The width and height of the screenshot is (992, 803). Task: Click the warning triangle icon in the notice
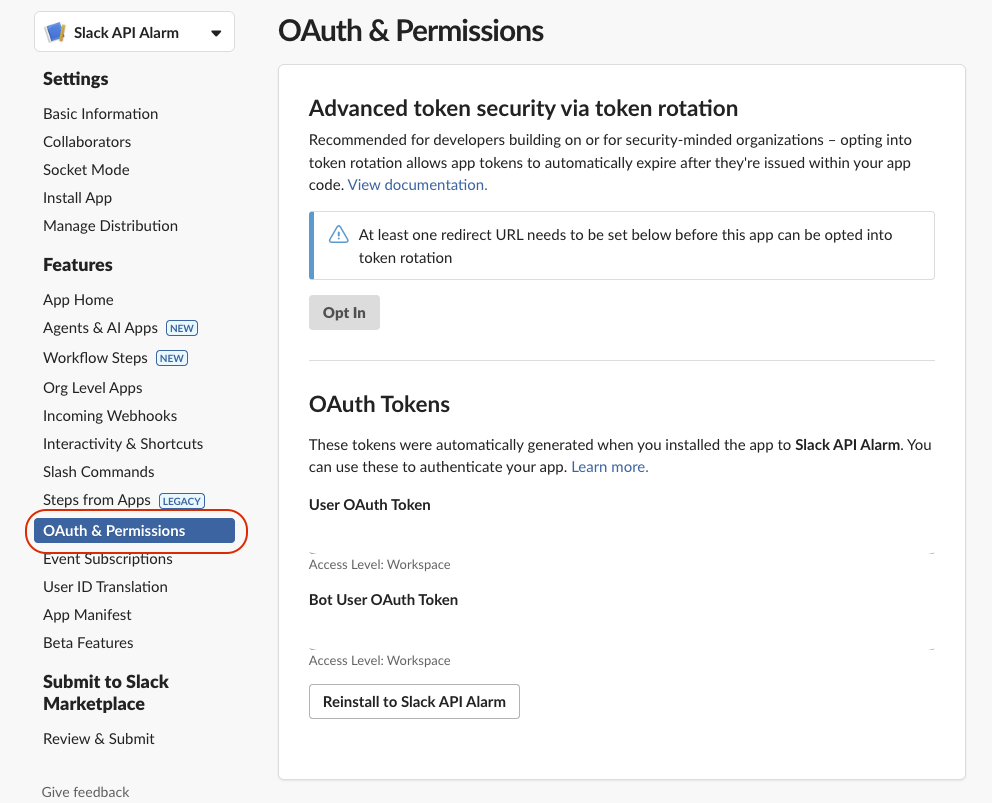click(338, 235)
